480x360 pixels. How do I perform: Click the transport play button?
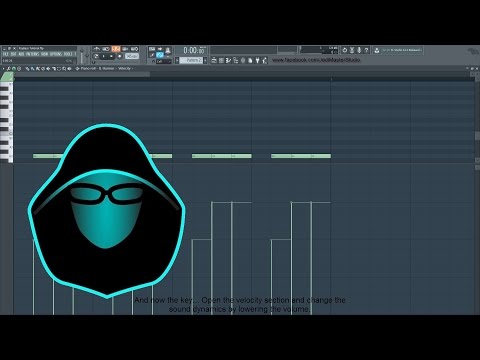103,56
